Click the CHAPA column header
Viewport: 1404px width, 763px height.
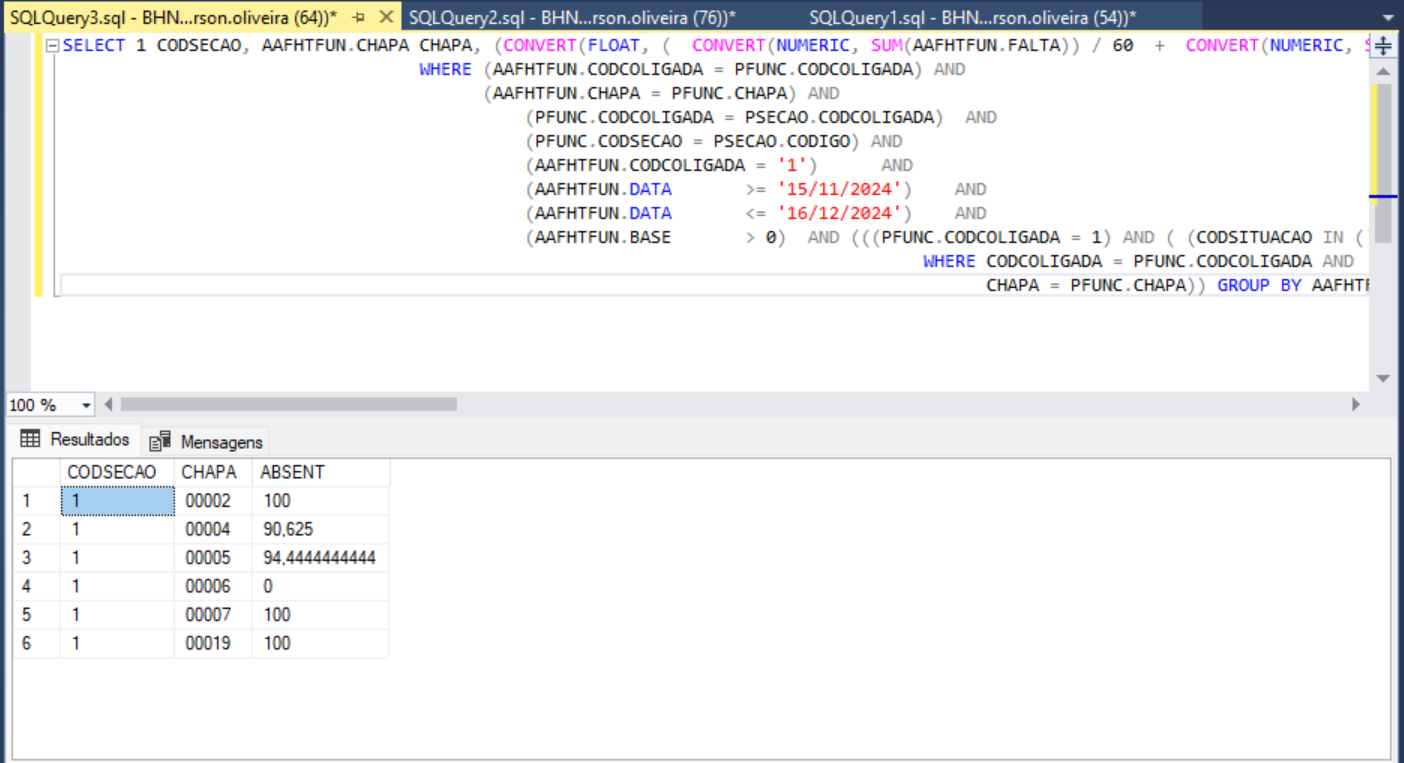[212, 472]
